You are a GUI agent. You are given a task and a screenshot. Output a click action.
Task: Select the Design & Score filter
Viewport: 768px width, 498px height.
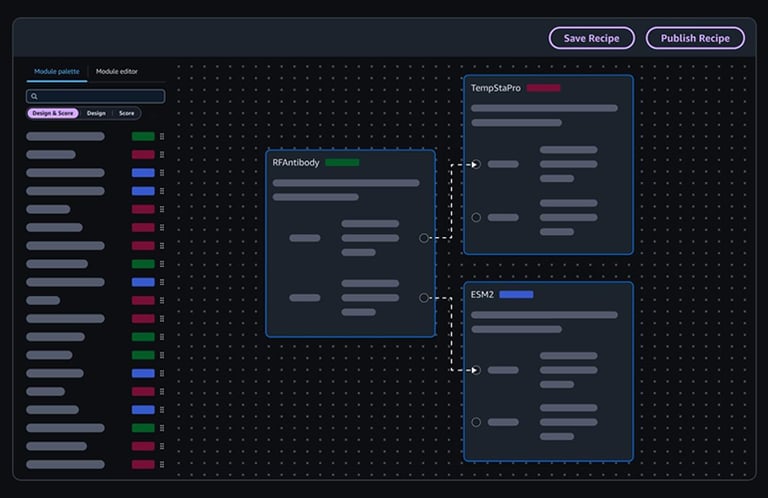pyautogui.click(x=52, y=113)
